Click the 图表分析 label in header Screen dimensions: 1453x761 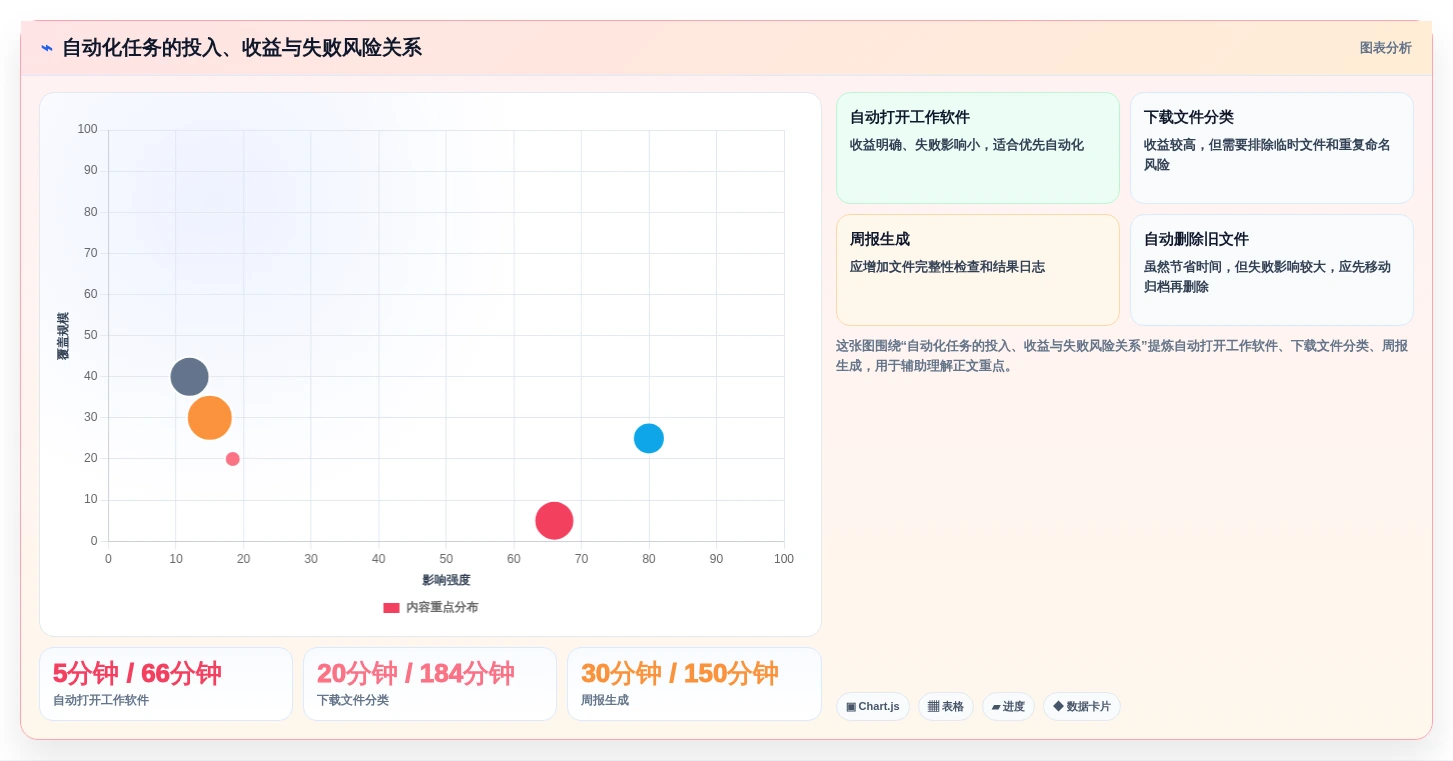click(1385, 48)
